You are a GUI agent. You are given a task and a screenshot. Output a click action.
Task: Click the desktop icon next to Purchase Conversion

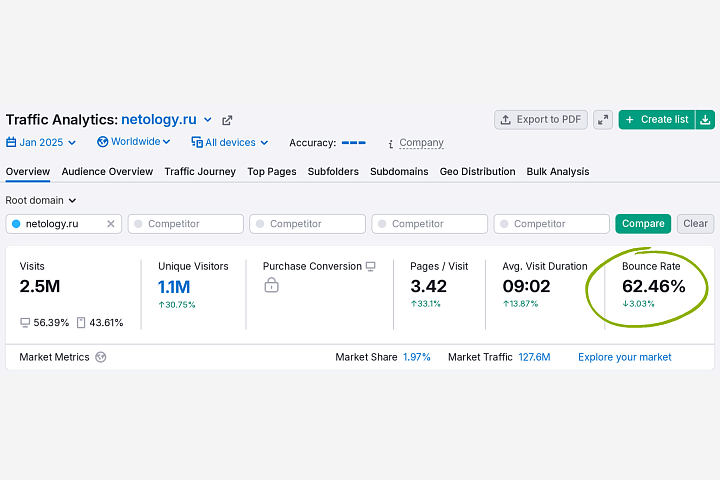click(371, 266)
